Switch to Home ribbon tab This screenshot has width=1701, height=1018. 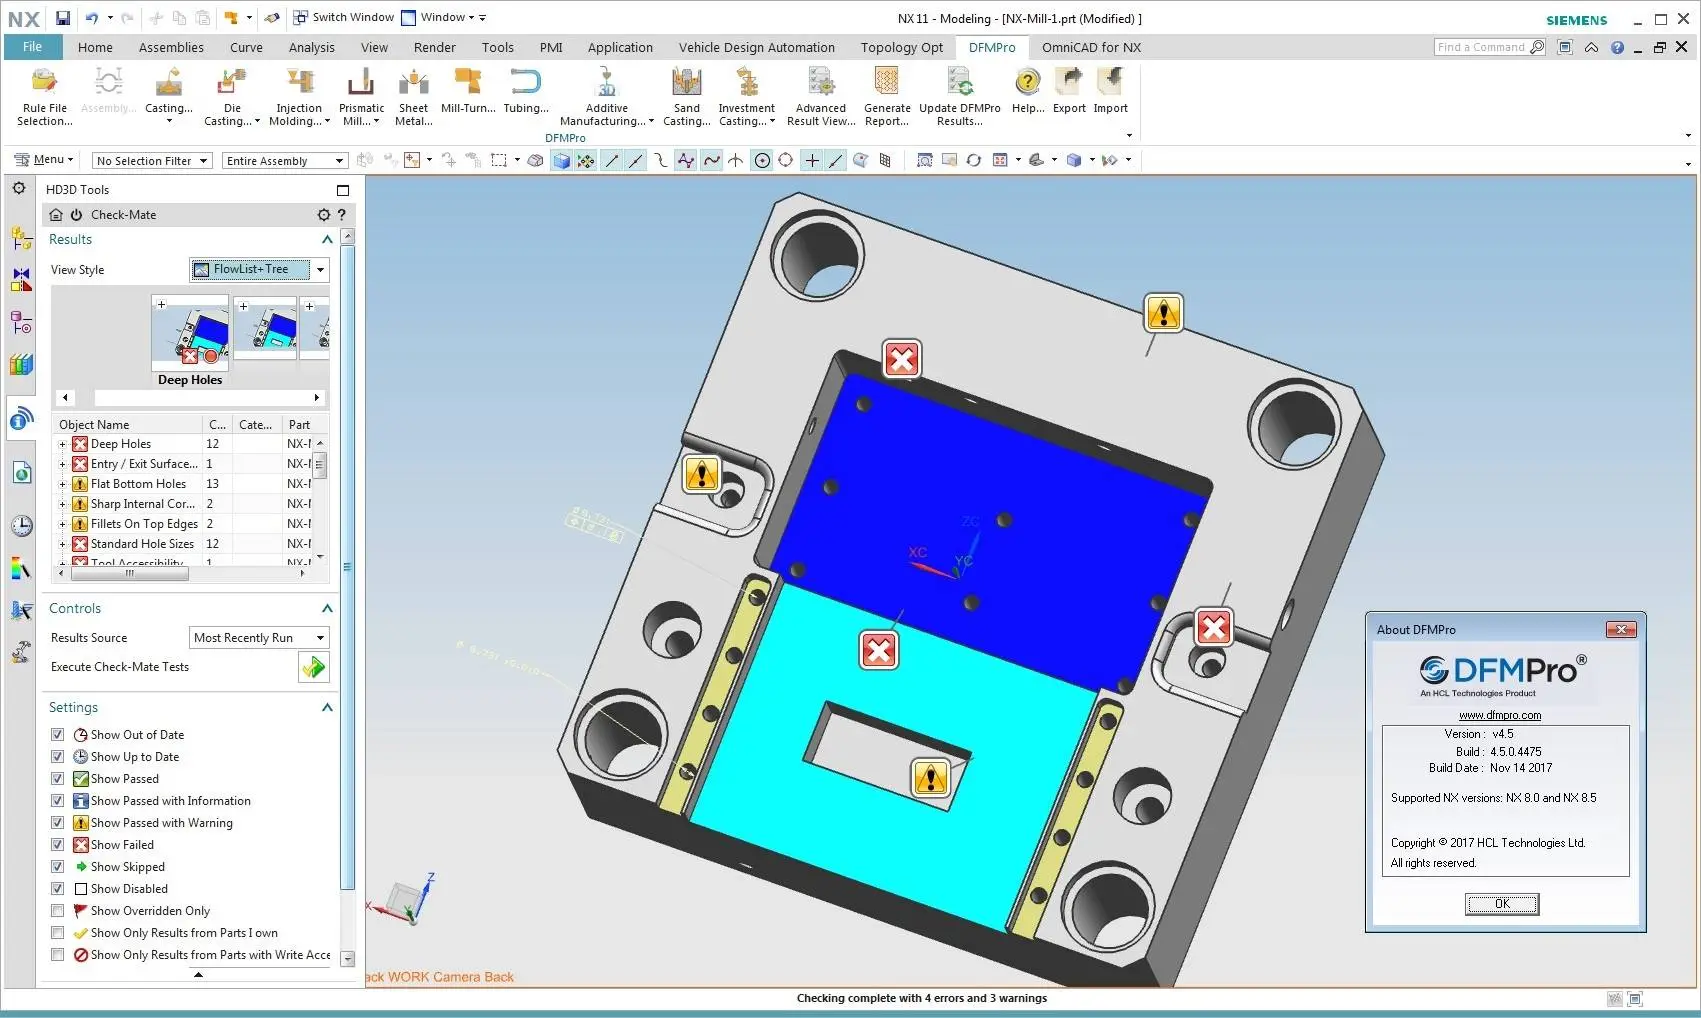coord(95,47)
